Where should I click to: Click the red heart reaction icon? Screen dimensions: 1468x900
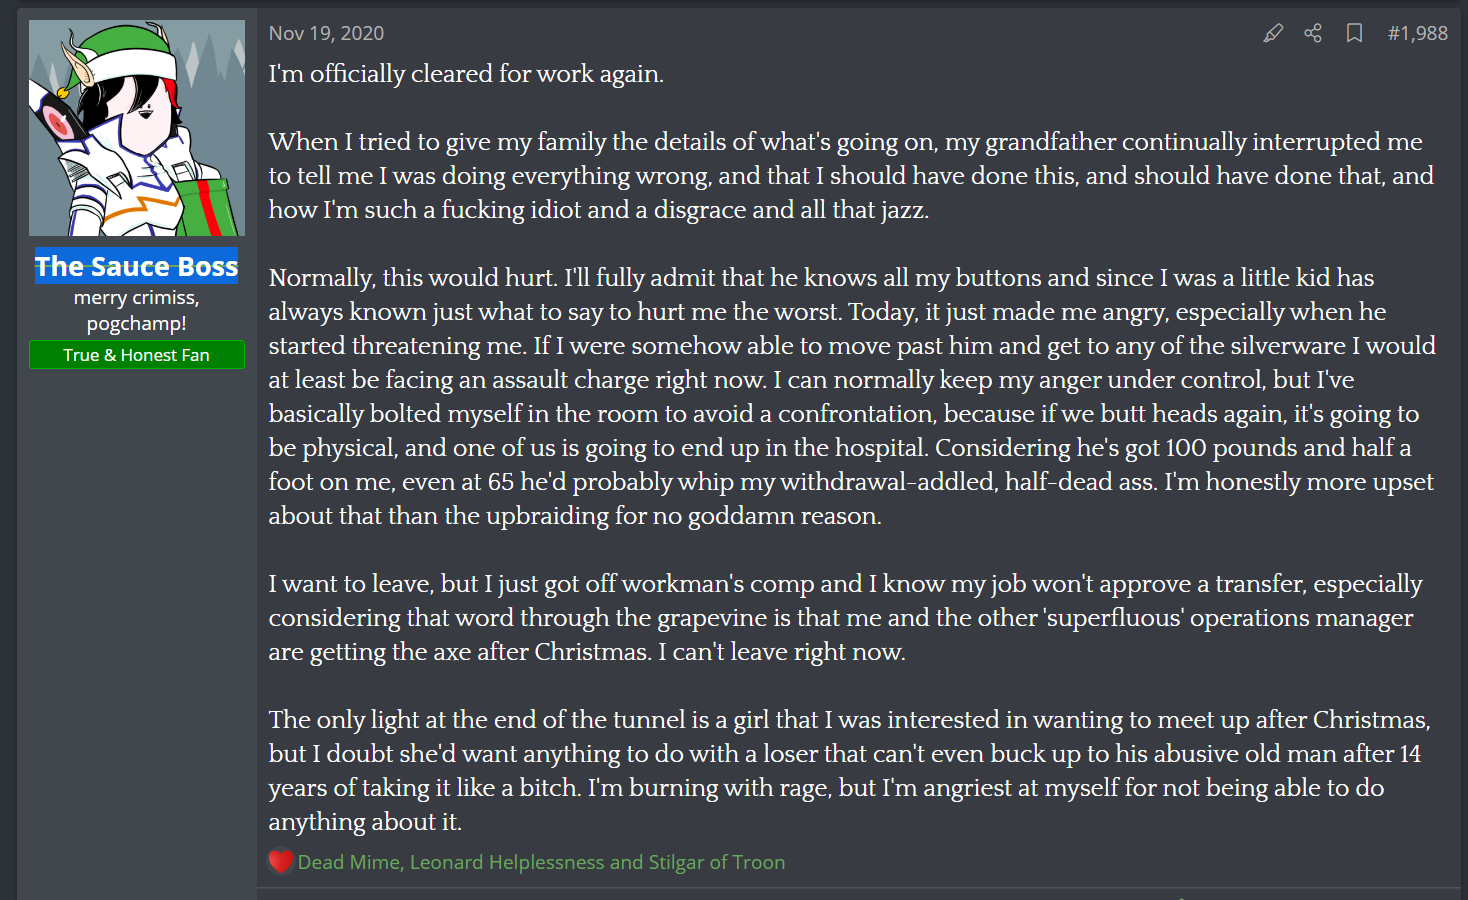tap(281, 861)
